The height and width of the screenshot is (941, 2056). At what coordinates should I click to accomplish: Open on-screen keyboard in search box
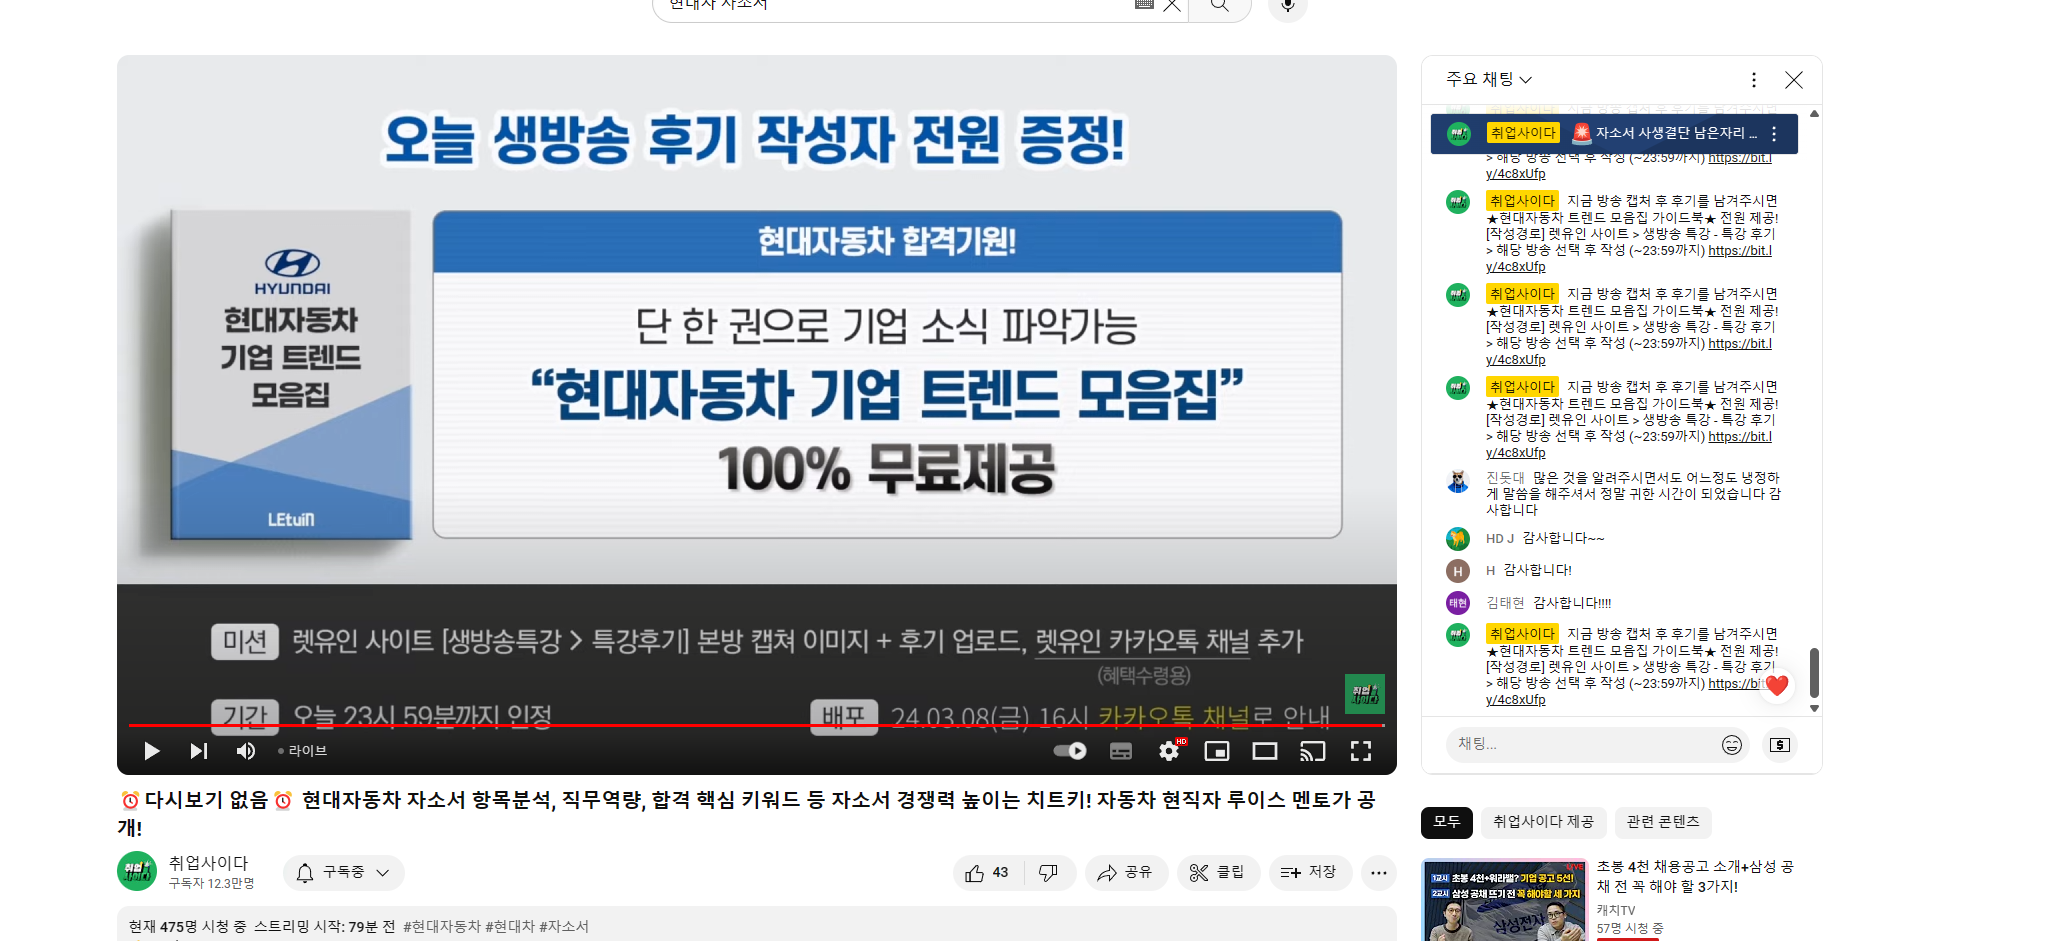click(1145, 4)
